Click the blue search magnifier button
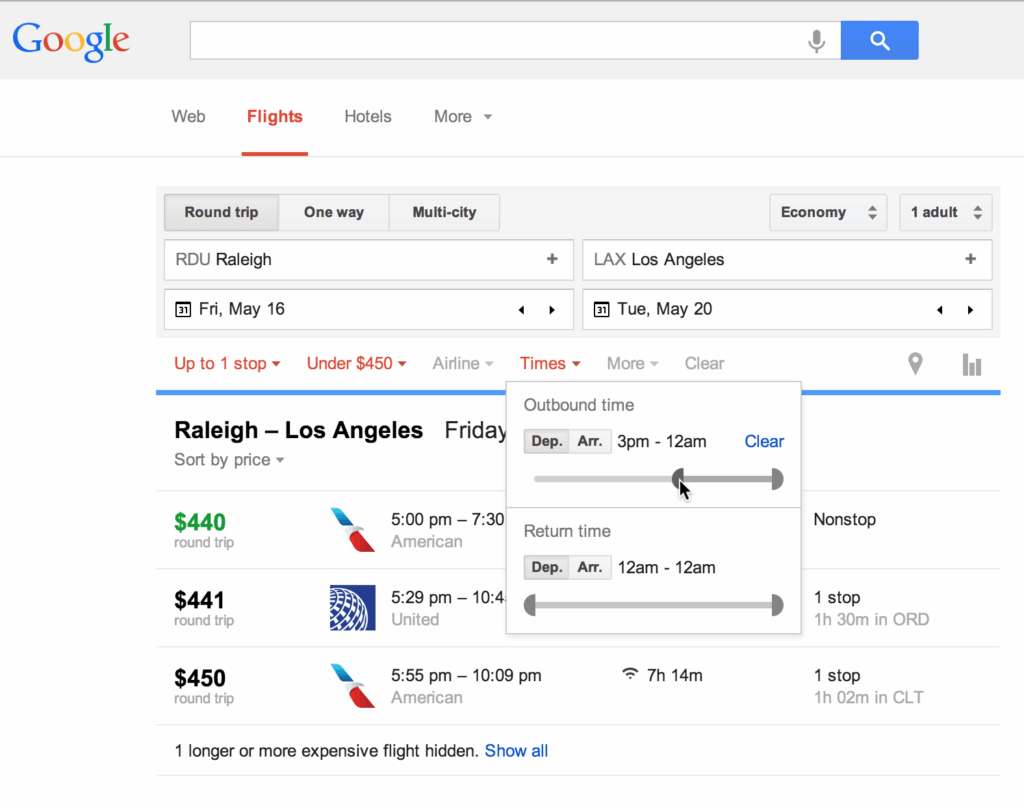 coord(879,40)
